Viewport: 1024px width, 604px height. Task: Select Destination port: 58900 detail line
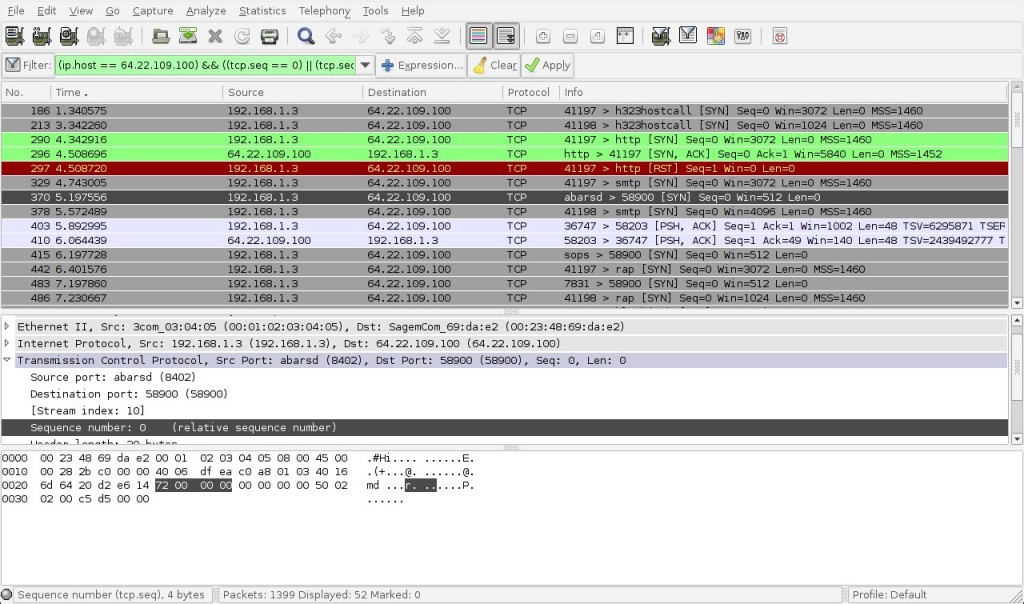coord(129,394)
